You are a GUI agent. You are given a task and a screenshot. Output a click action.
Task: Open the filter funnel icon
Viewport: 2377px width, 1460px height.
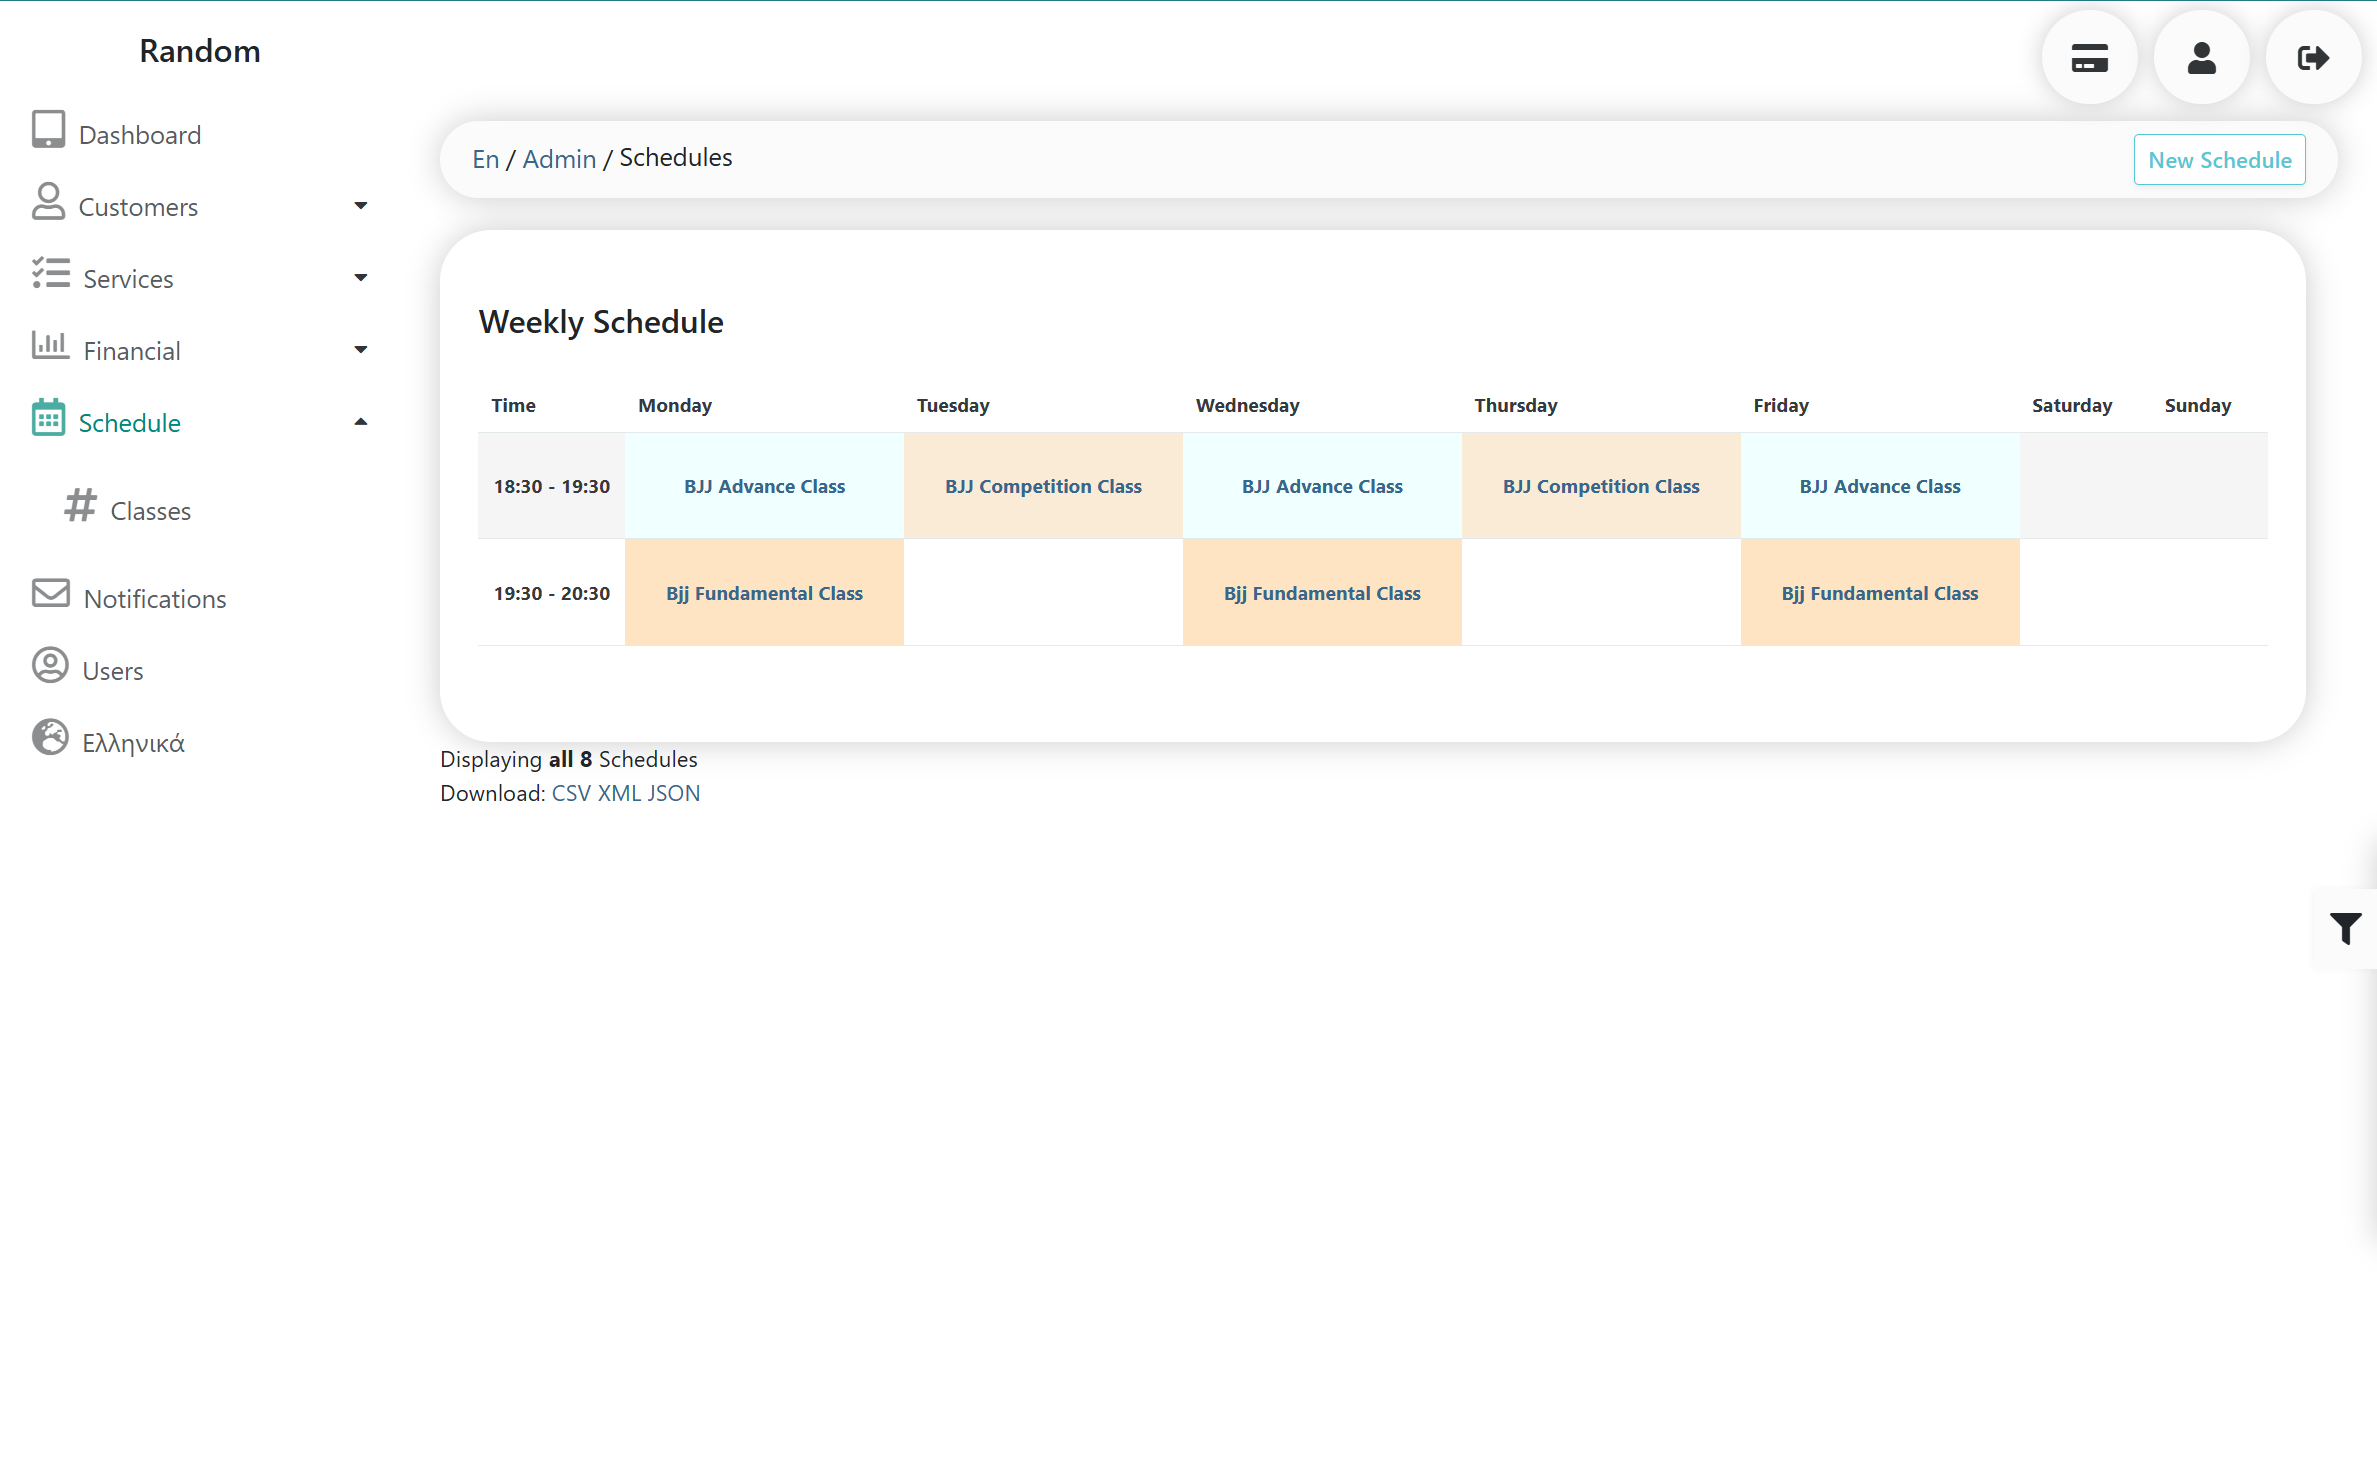click(2344, 928)
